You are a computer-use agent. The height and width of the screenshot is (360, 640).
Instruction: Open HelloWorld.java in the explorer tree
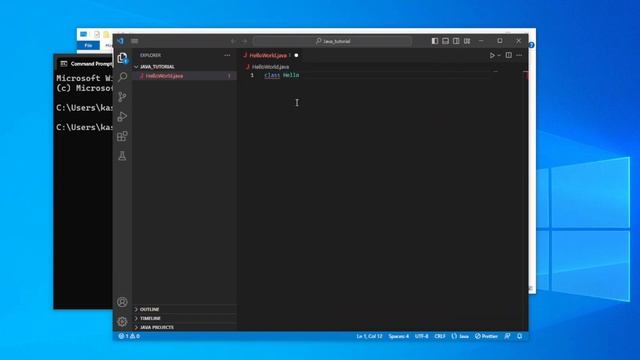[164, 76]
